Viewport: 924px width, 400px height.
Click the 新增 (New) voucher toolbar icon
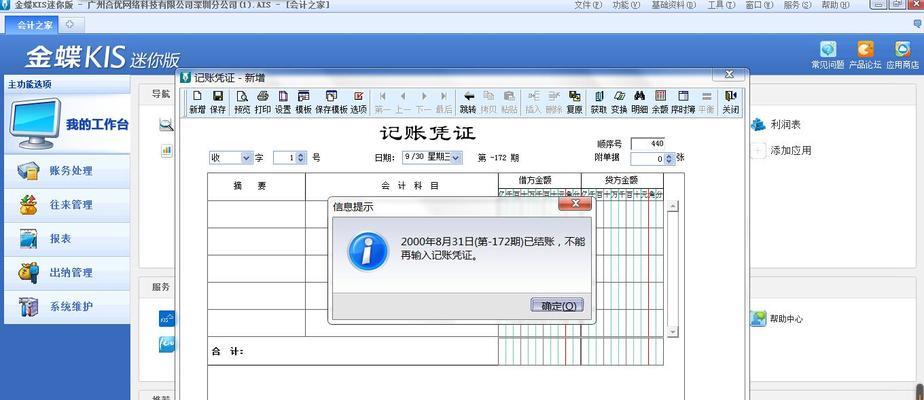[x=197, y=102]
